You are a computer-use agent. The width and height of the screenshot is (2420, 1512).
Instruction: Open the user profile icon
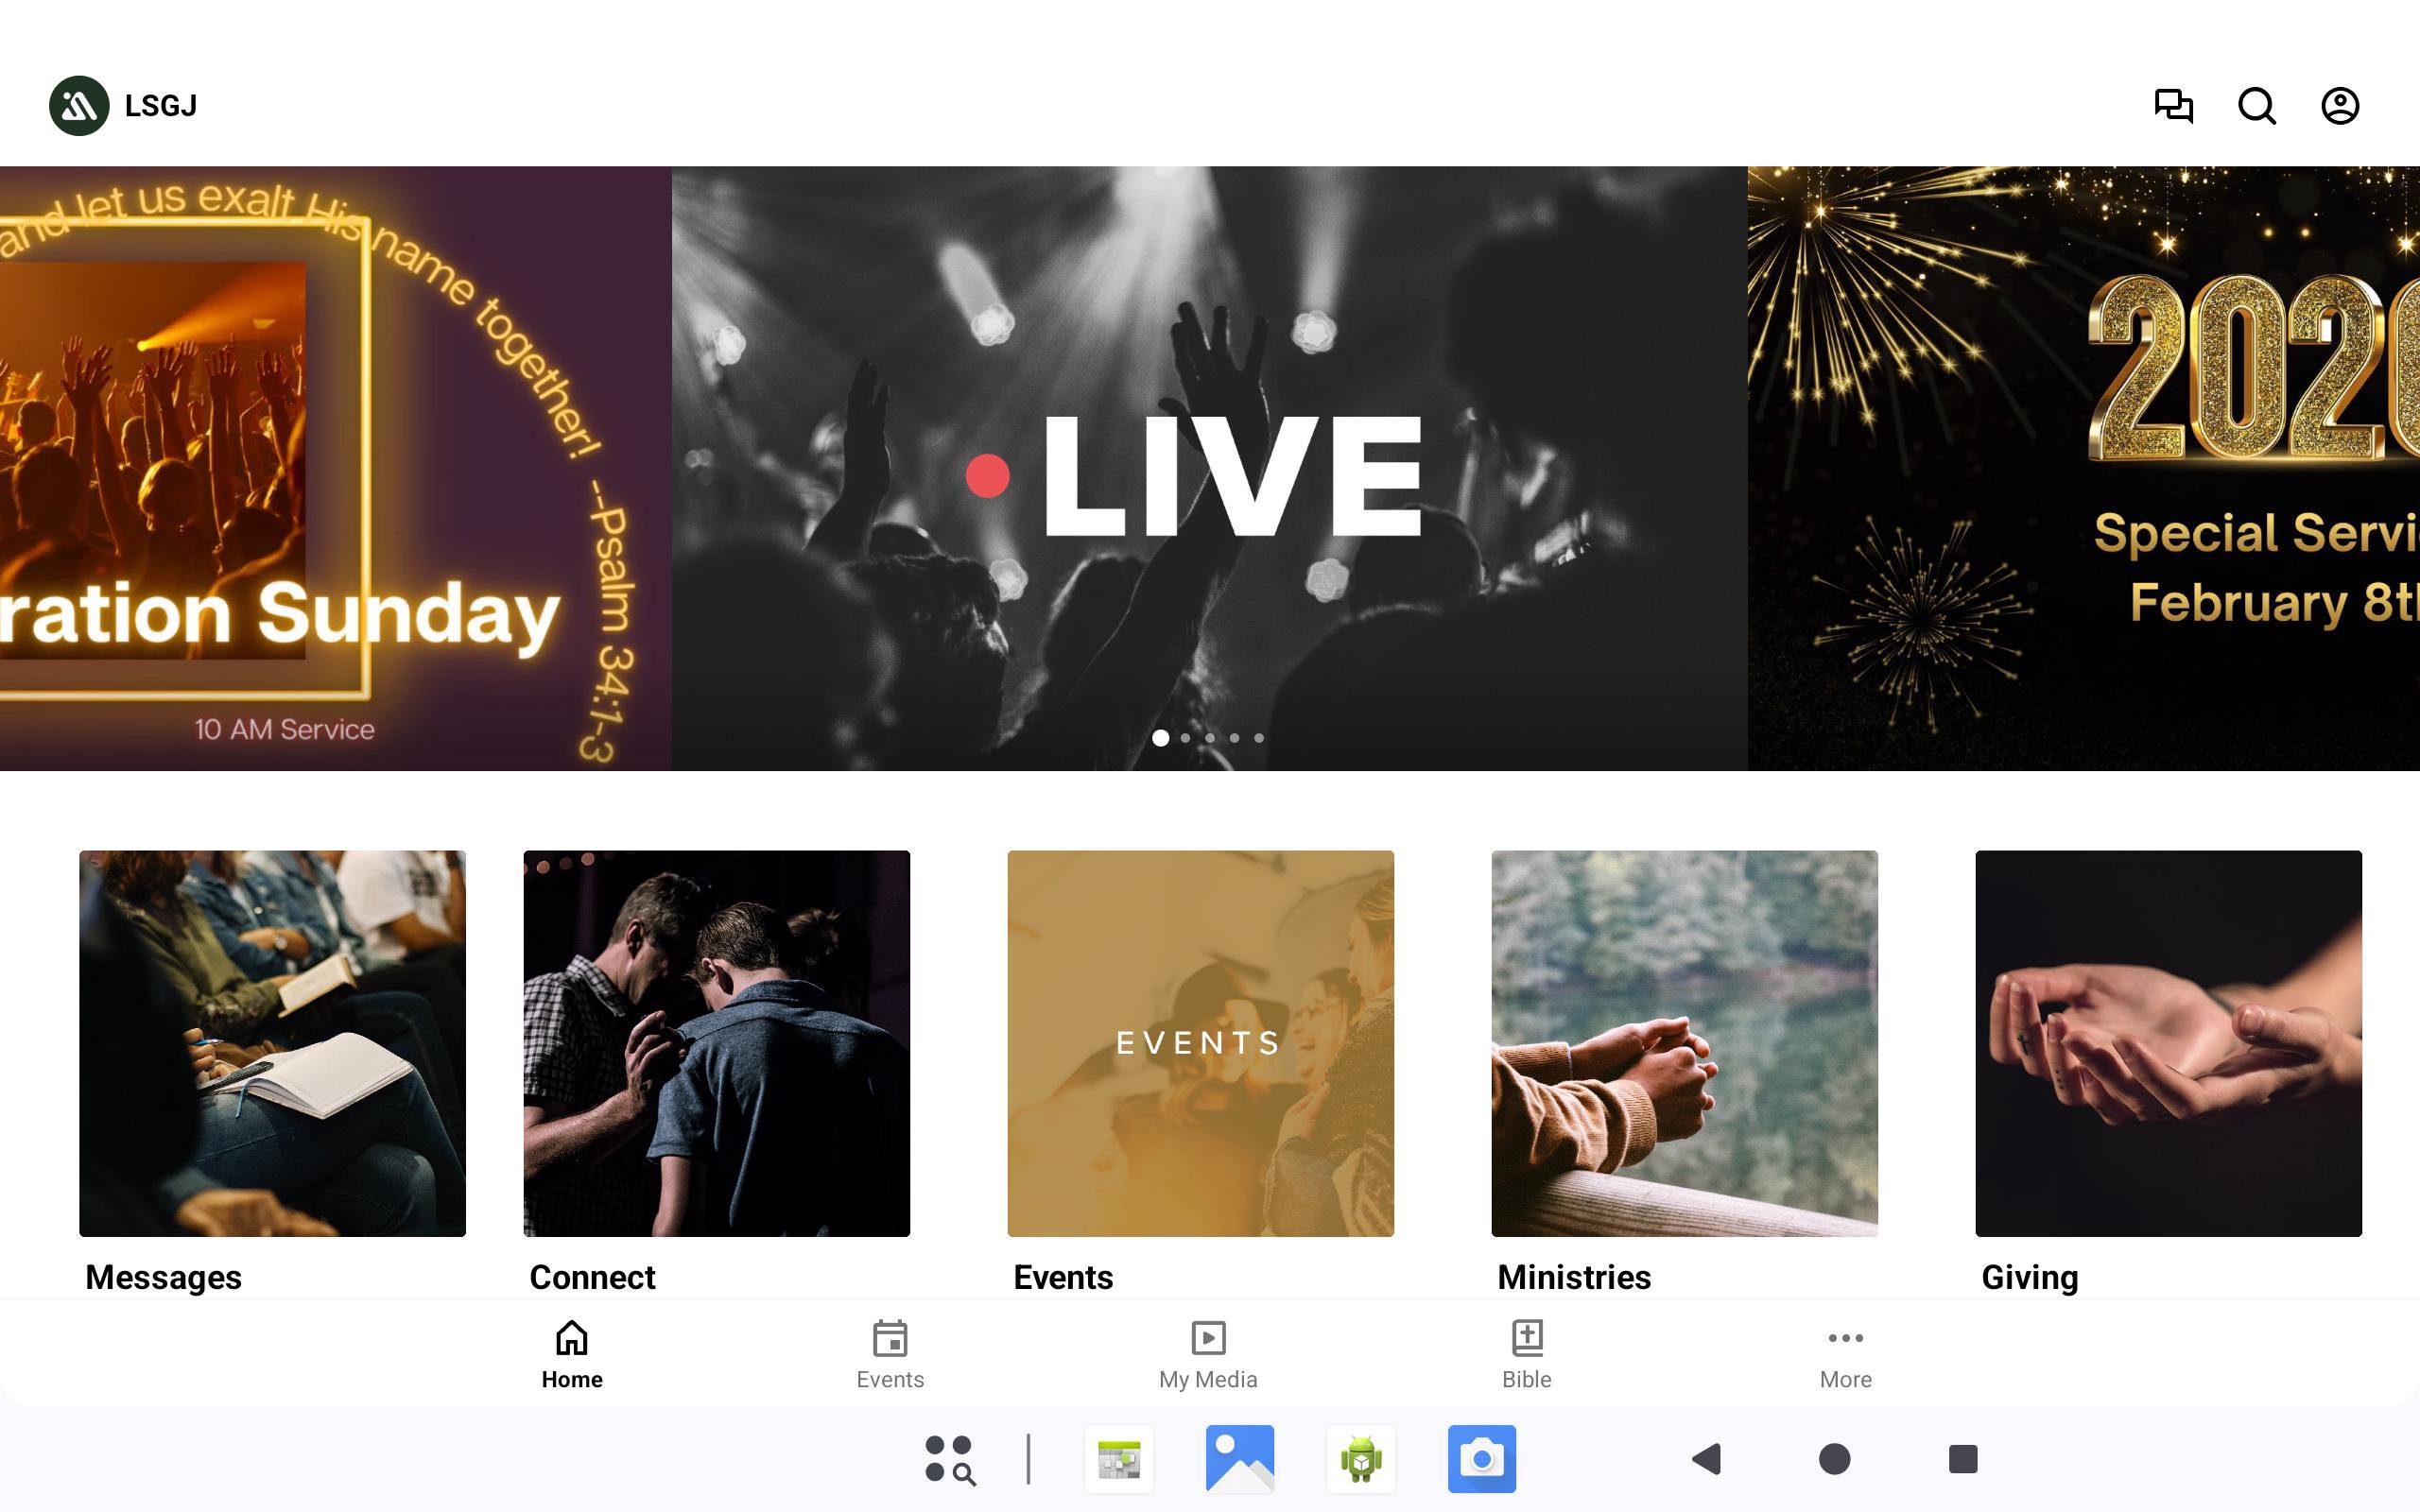(x=2339, y=105)
